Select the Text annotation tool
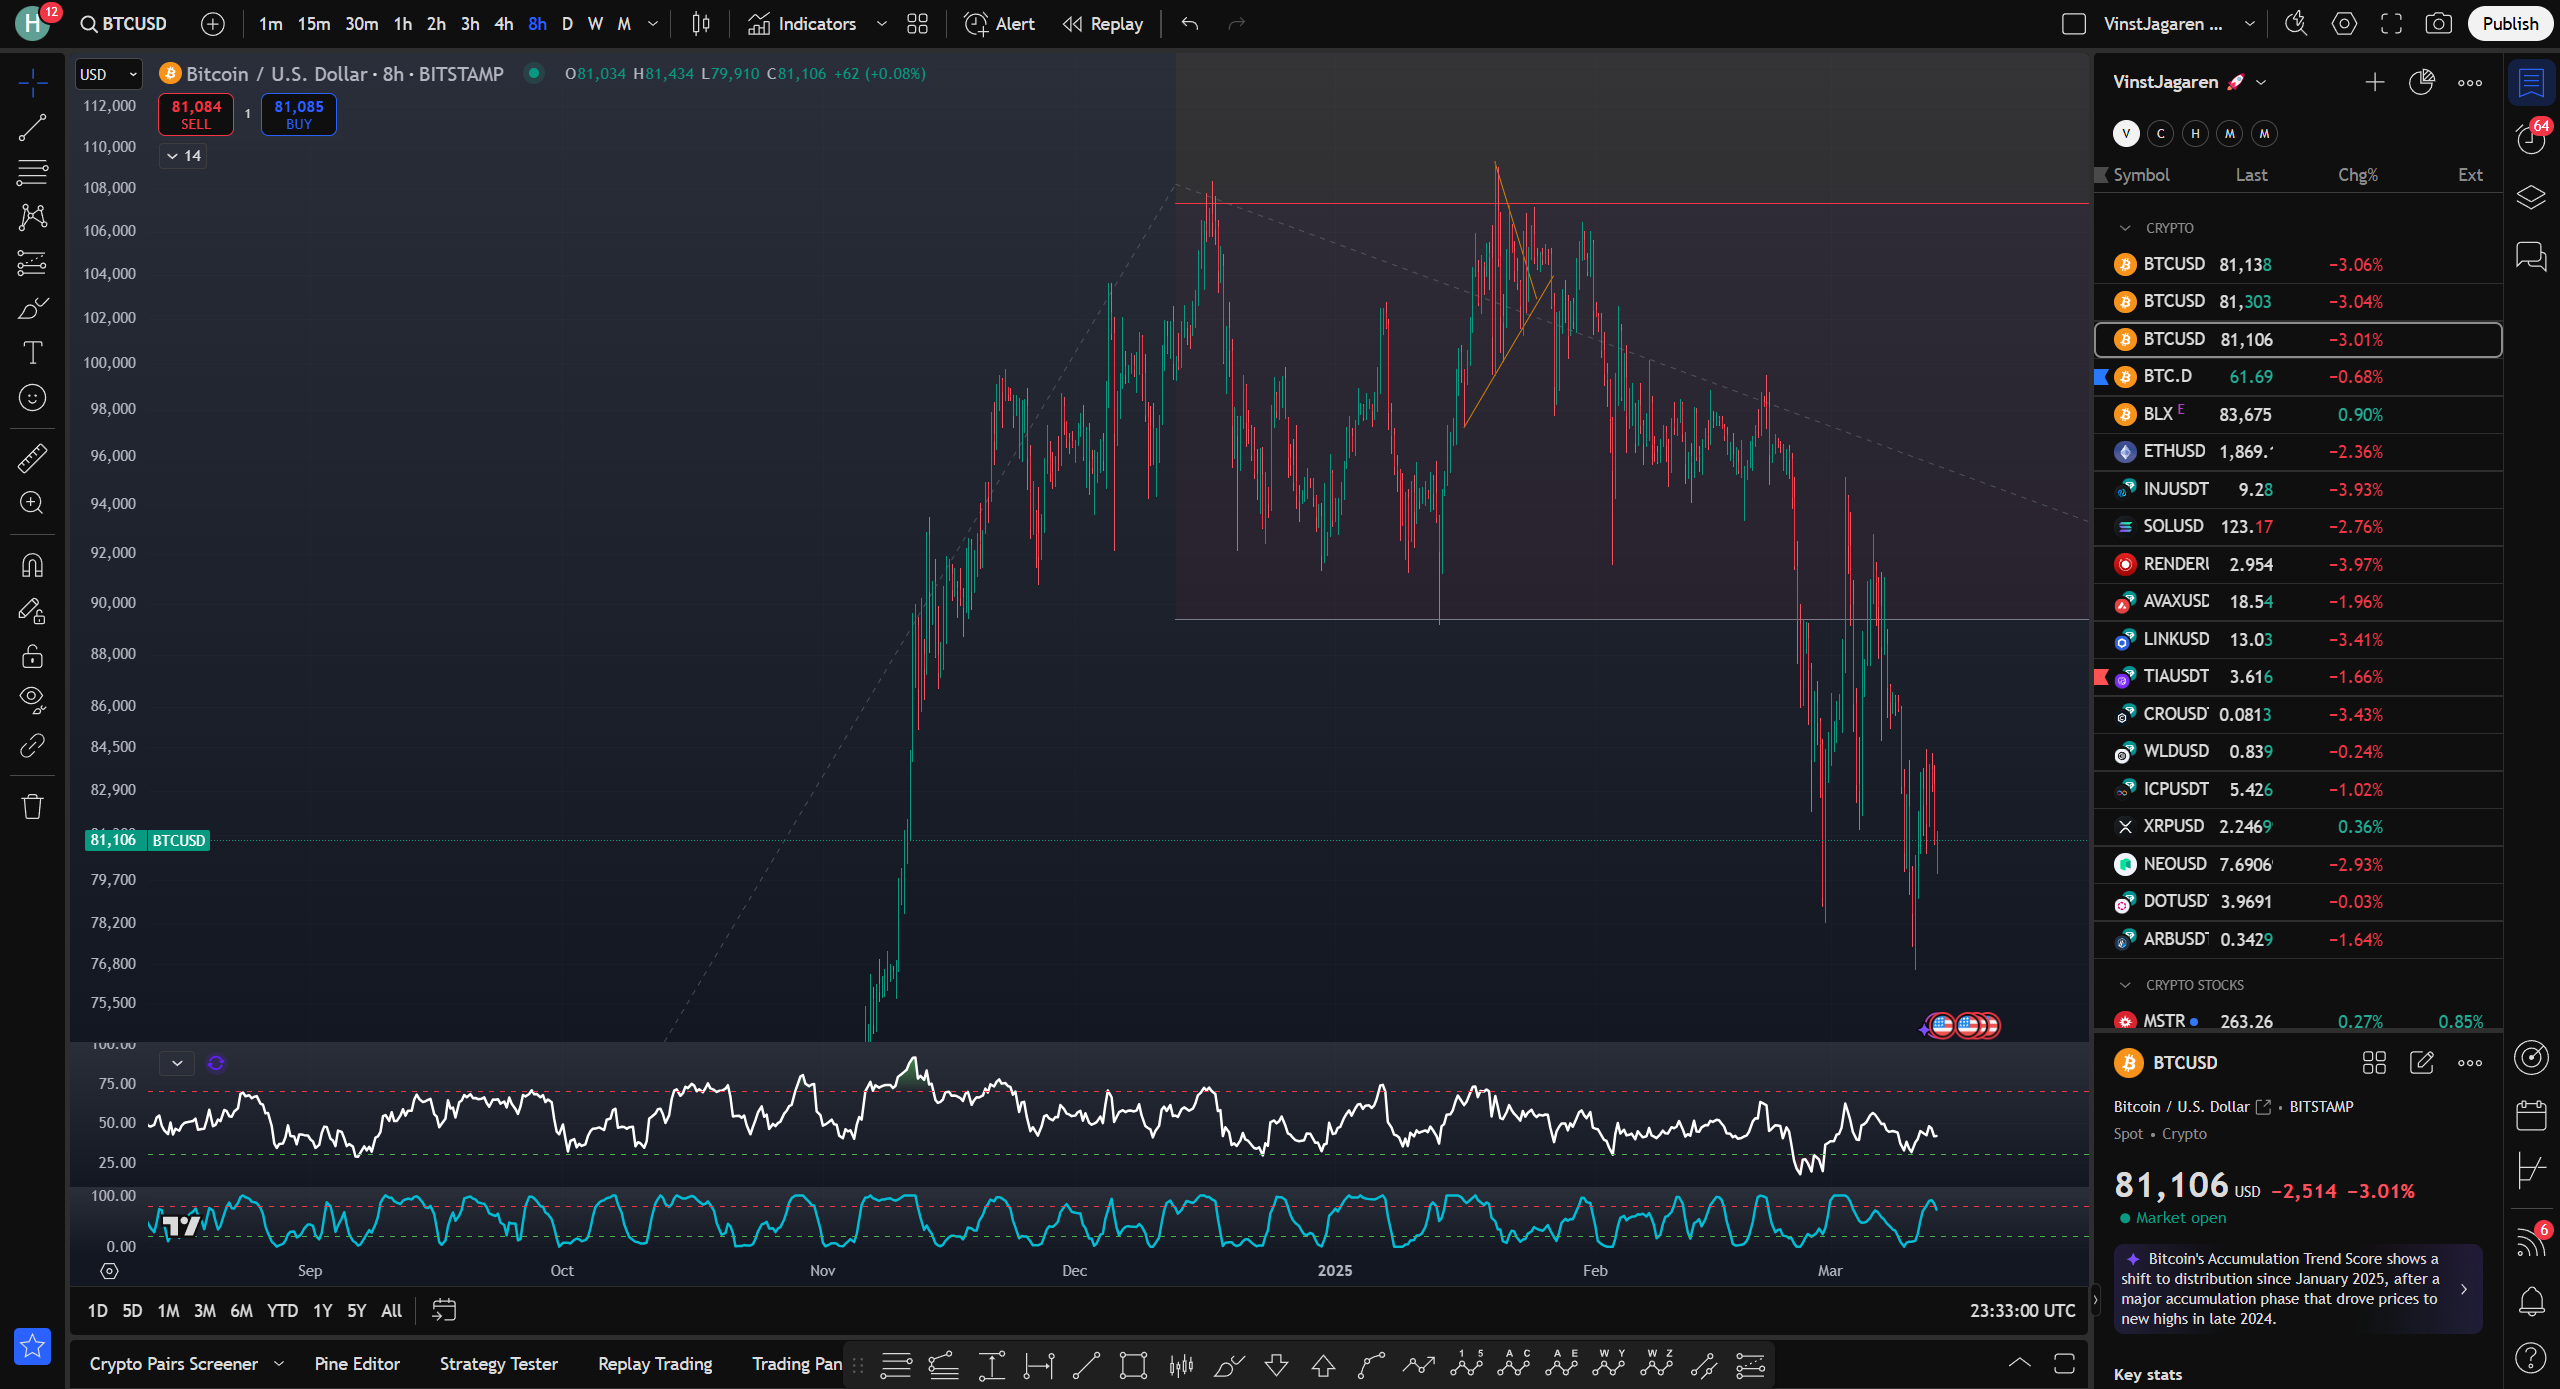This screenshot has height=1389, width=2560. [x=32, y=353]
